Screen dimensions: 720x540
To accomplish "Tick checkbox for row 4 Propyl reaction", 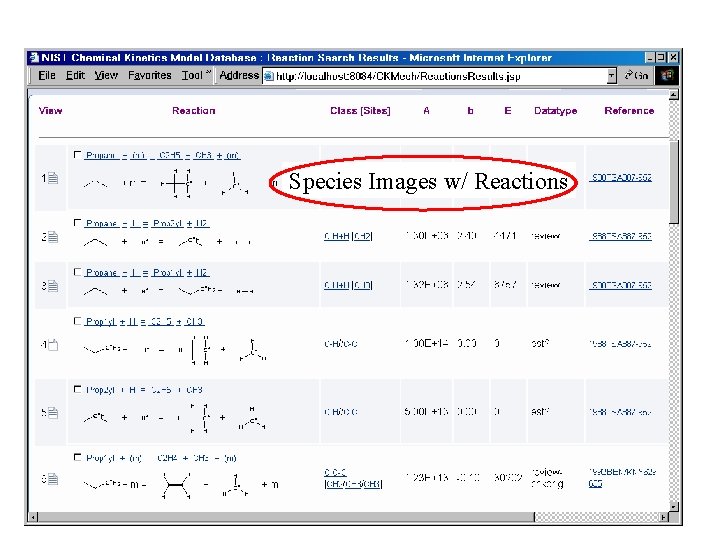I will tap(77, 321).
